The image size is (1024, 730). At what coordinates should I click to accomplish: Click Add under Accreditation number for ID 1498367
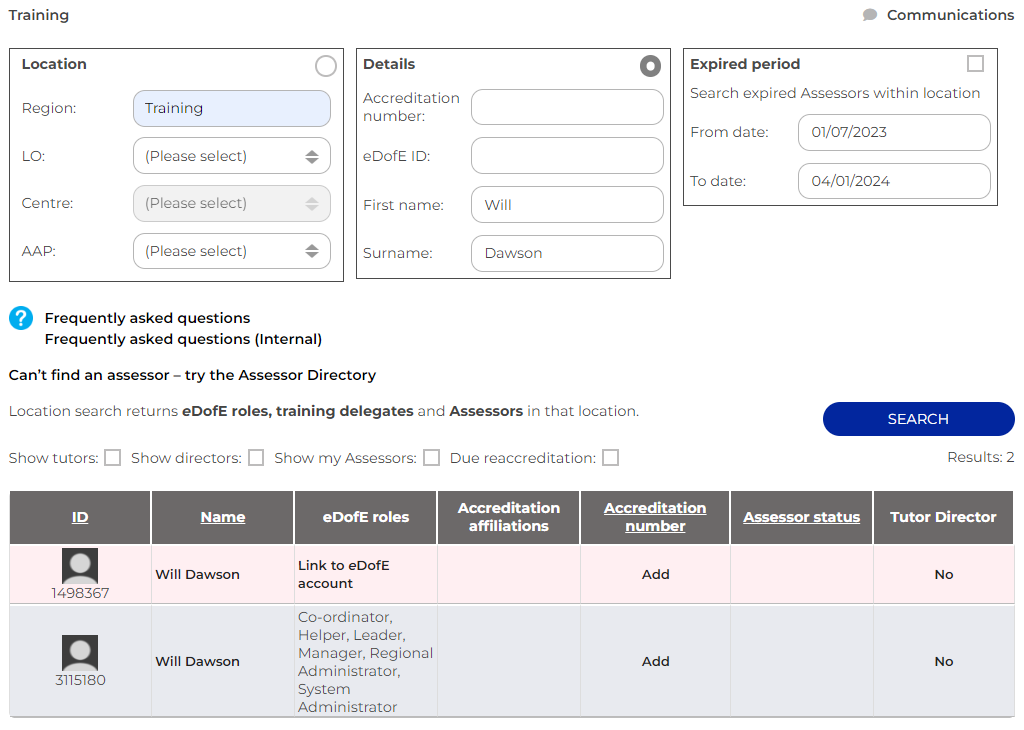(x=654, y=574)
